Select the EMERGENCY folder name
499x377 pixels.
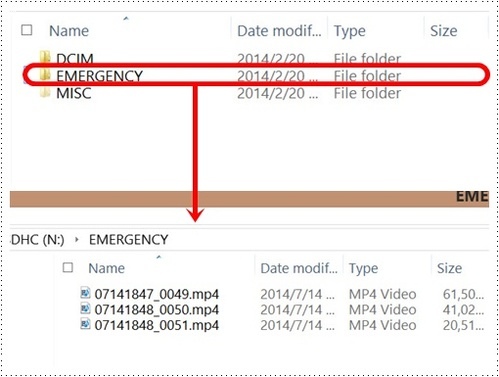tap(99, 76)
